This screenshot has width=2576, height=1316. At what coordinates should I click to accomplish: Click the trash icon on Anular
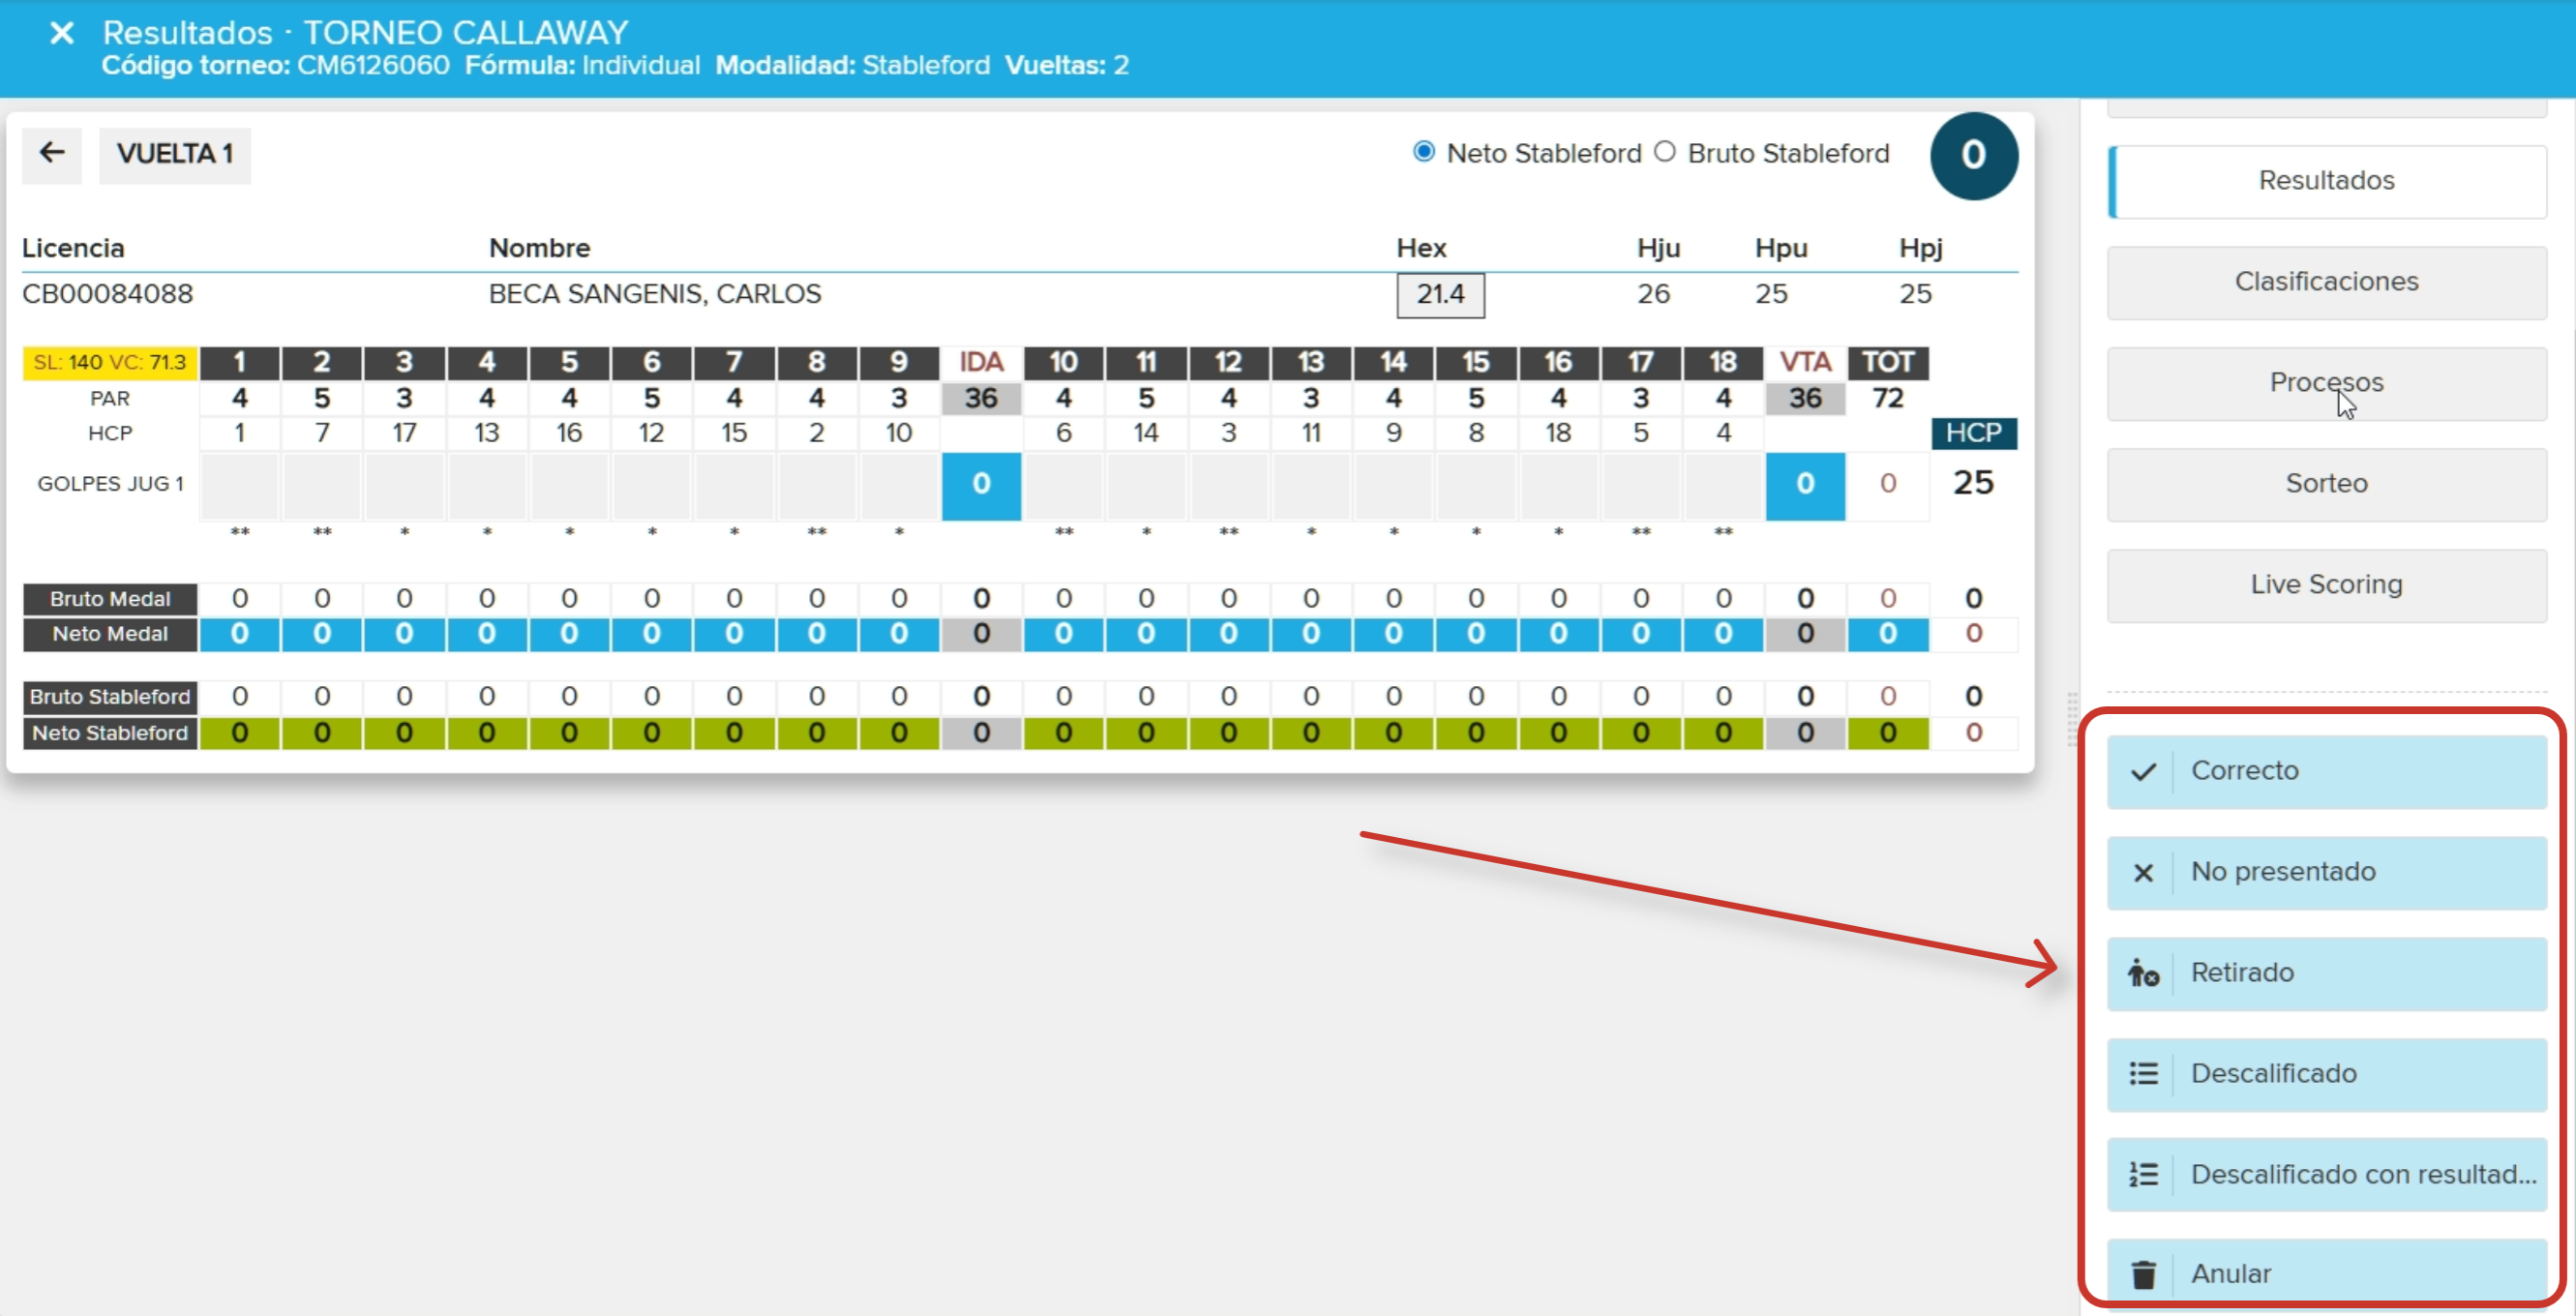pyautogui.click(x=2143, y=1274)
